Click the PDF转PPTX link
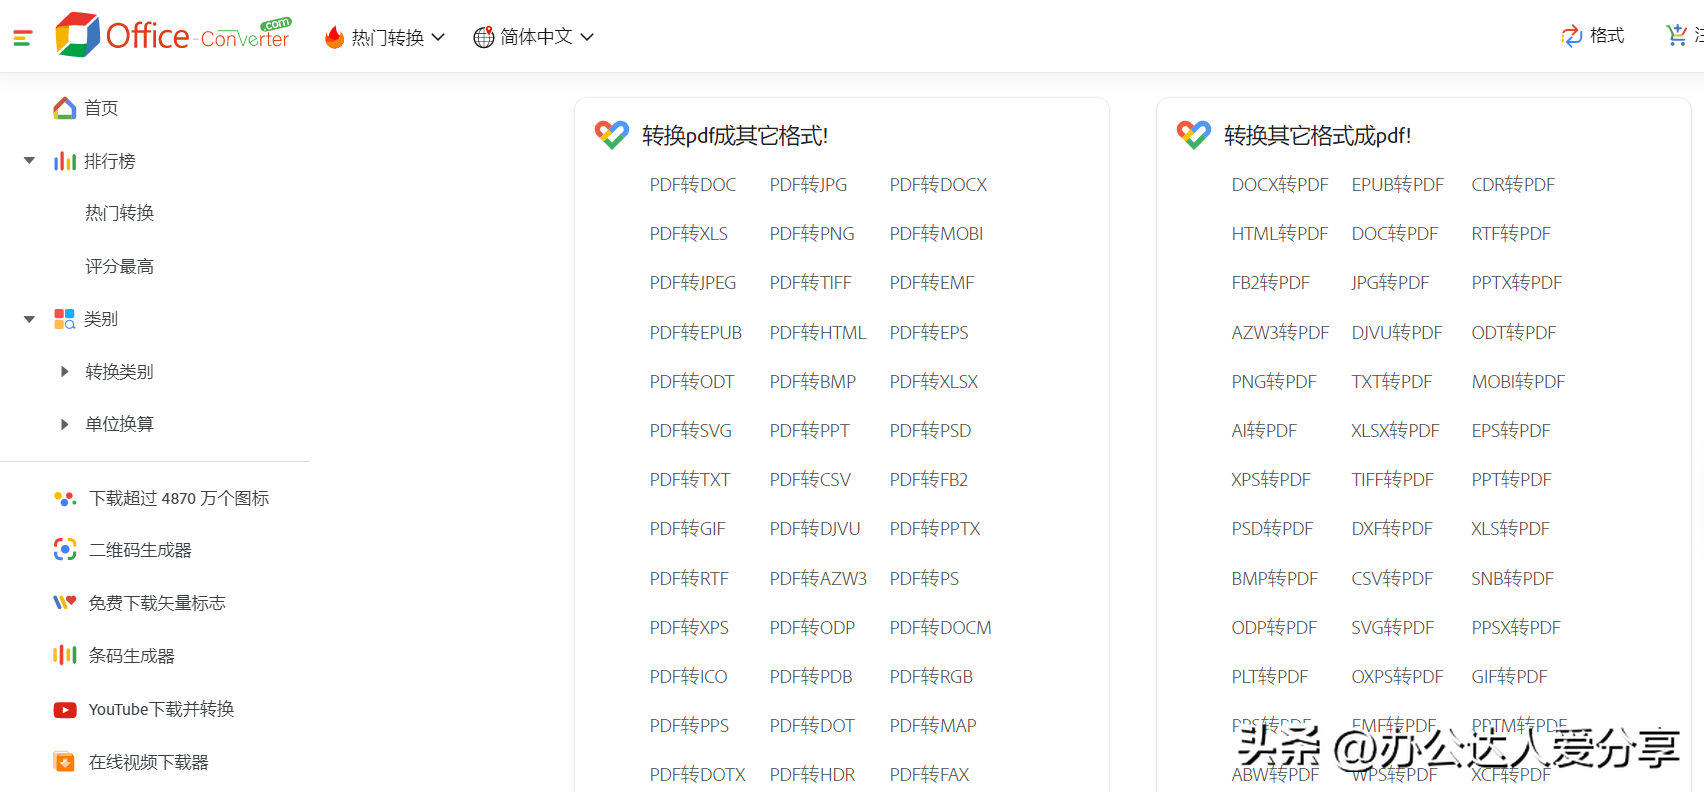 934,529
